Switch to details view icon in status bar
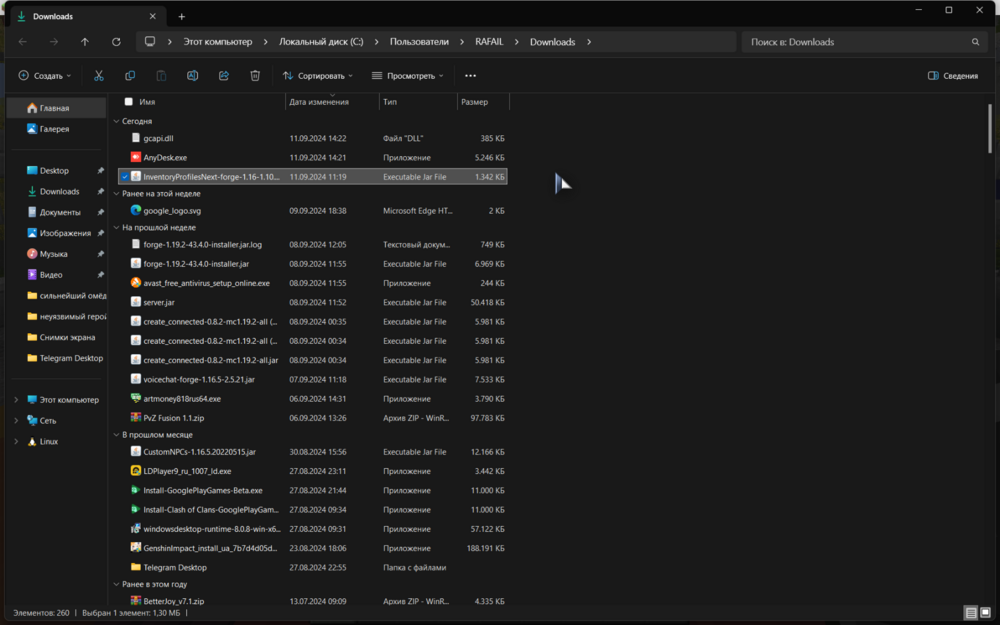This screenshot has height=625, width=1000. click(971, 612)
